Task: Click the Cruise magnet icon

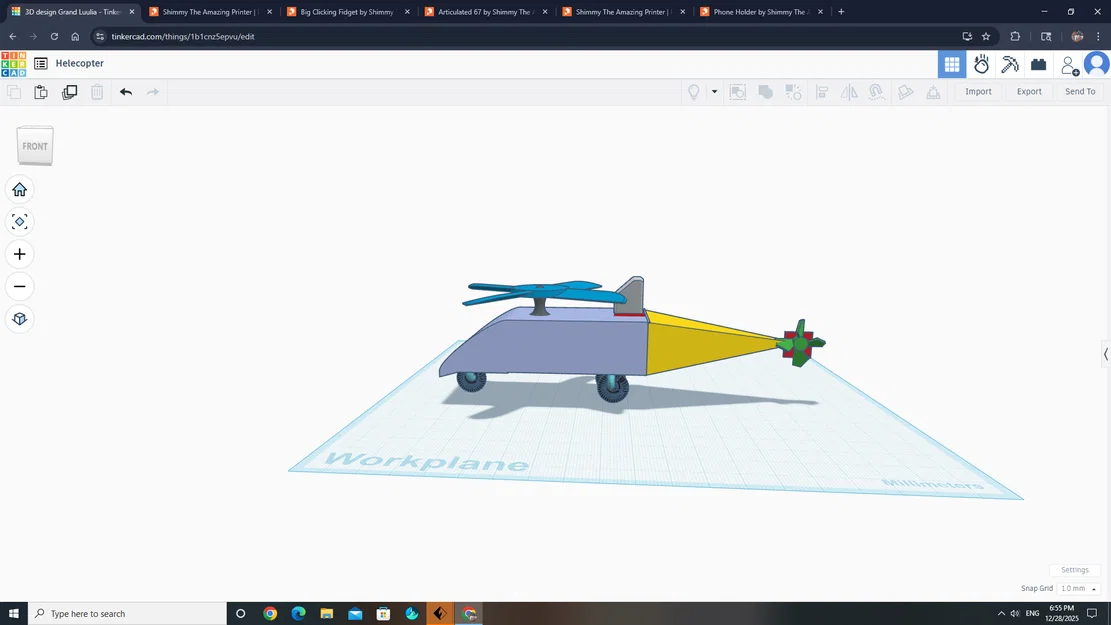Action: 877,92
